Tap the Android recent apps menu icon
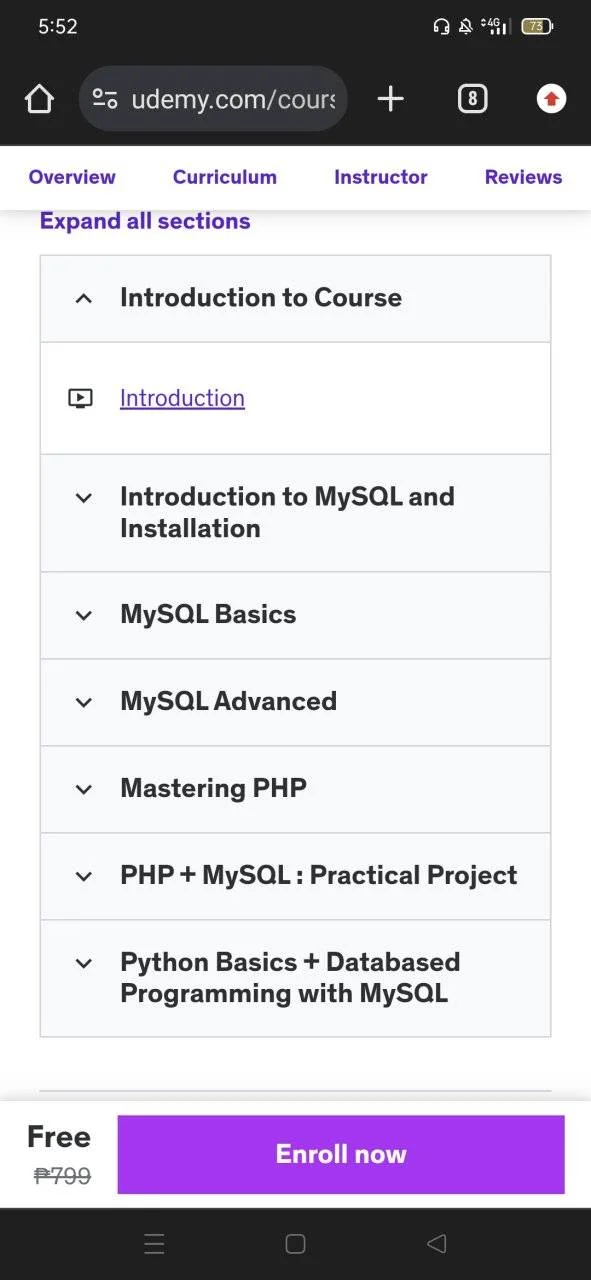Viewport: 591px width, 1280px height. [154, 1243]
